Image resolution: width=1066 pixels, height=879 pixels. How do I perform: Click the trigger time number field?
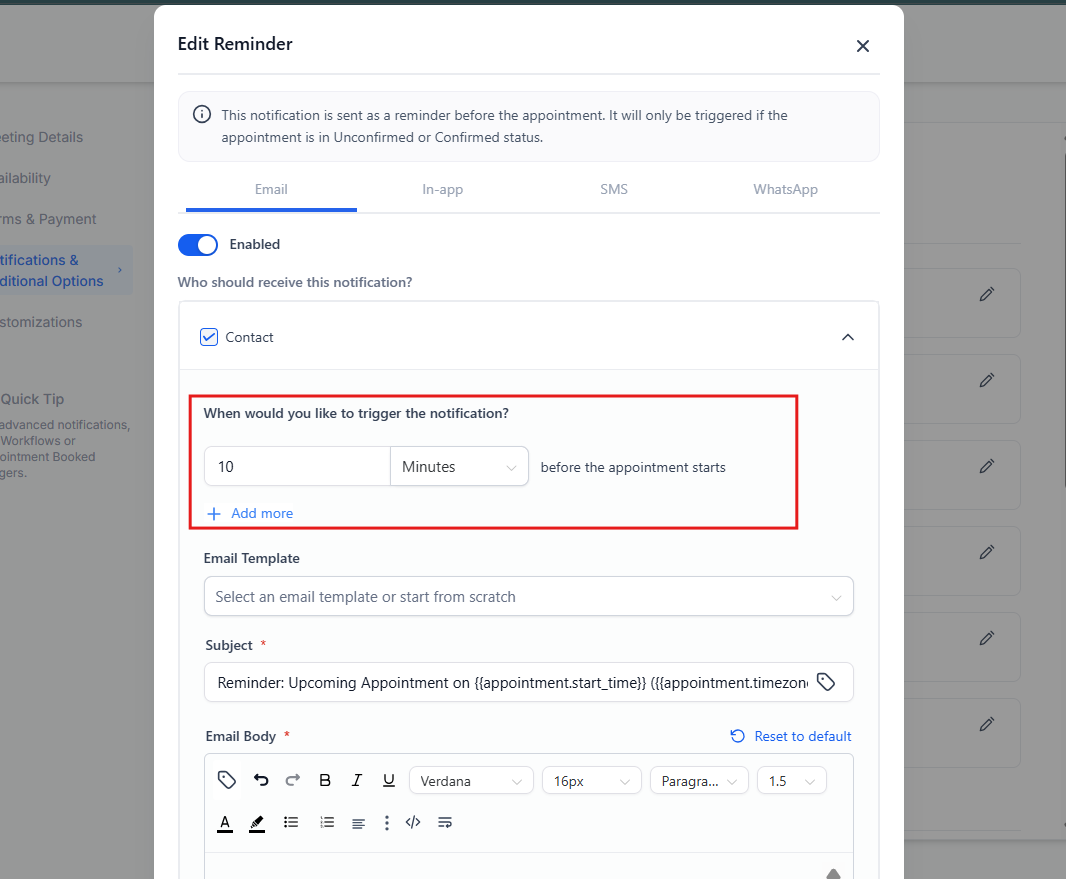[297, 466]
